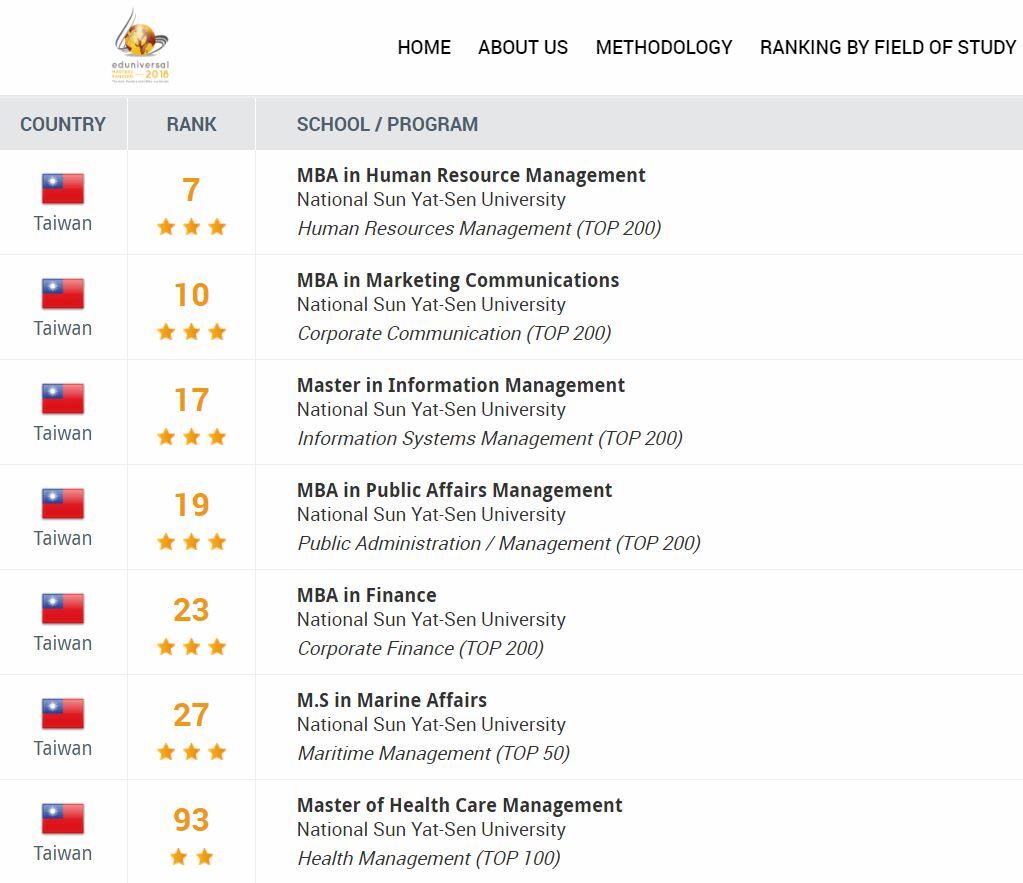
Task: Go to METHODOLOGY page
Action: coord(664,47)
